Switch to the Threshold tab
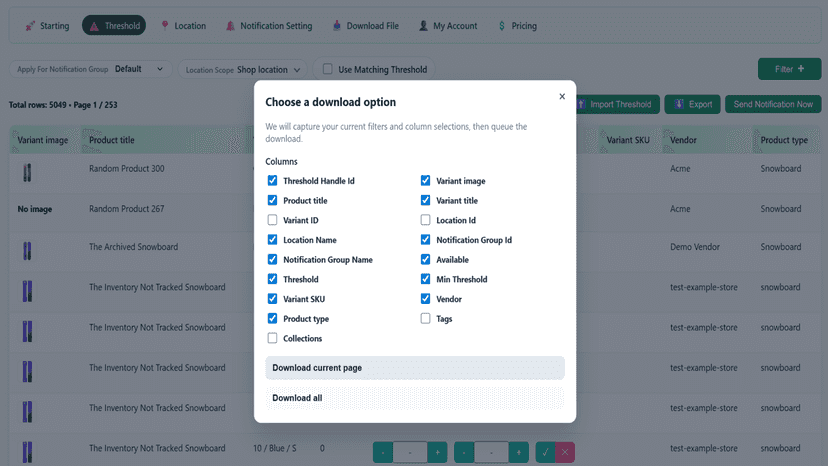 [x=114, y=26]
